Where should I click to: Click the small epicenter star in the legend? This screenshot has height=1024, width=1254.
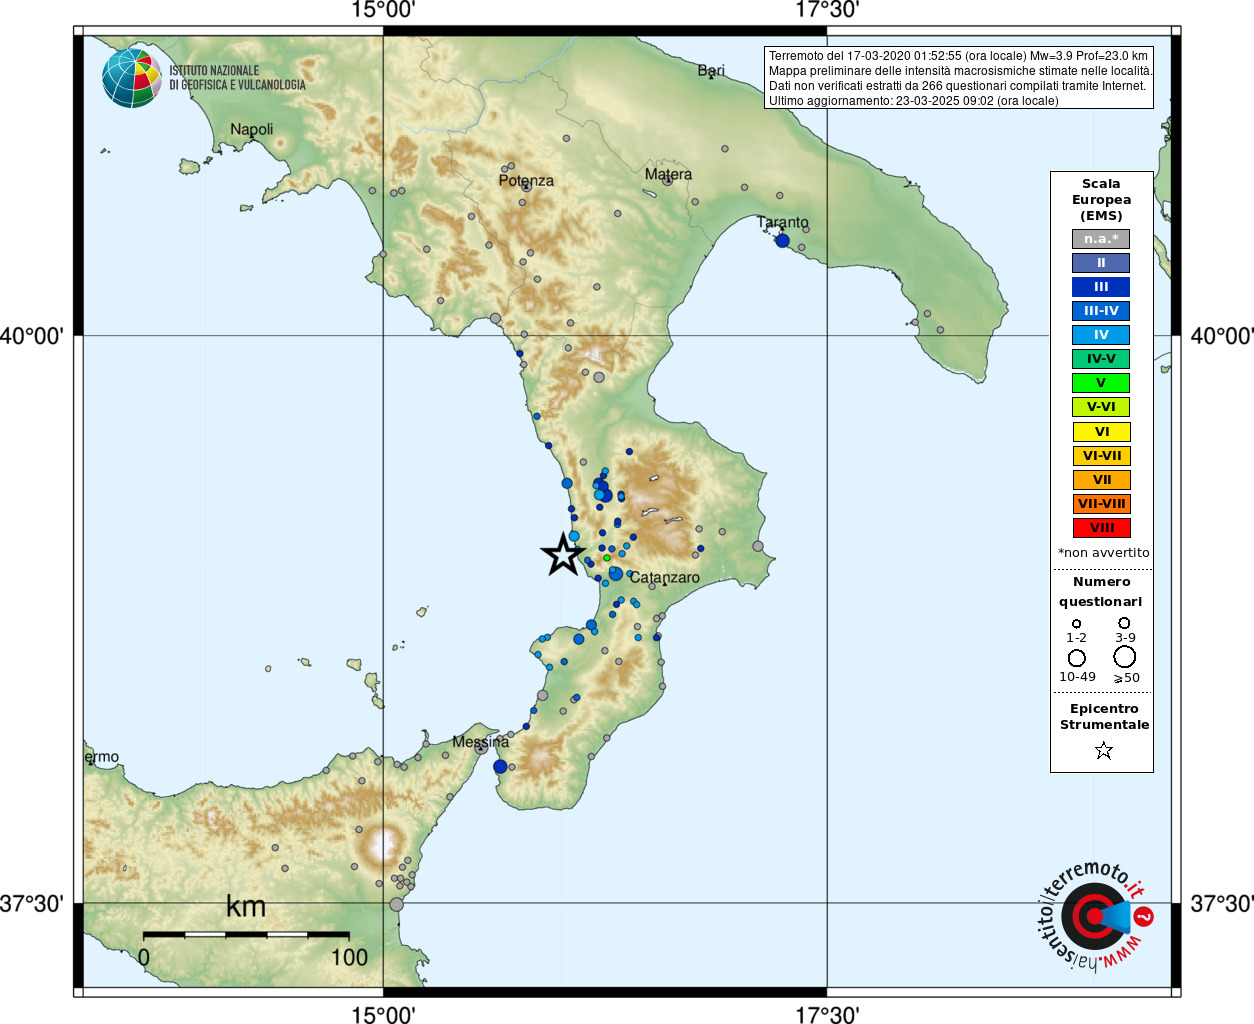click(1104, 750)
